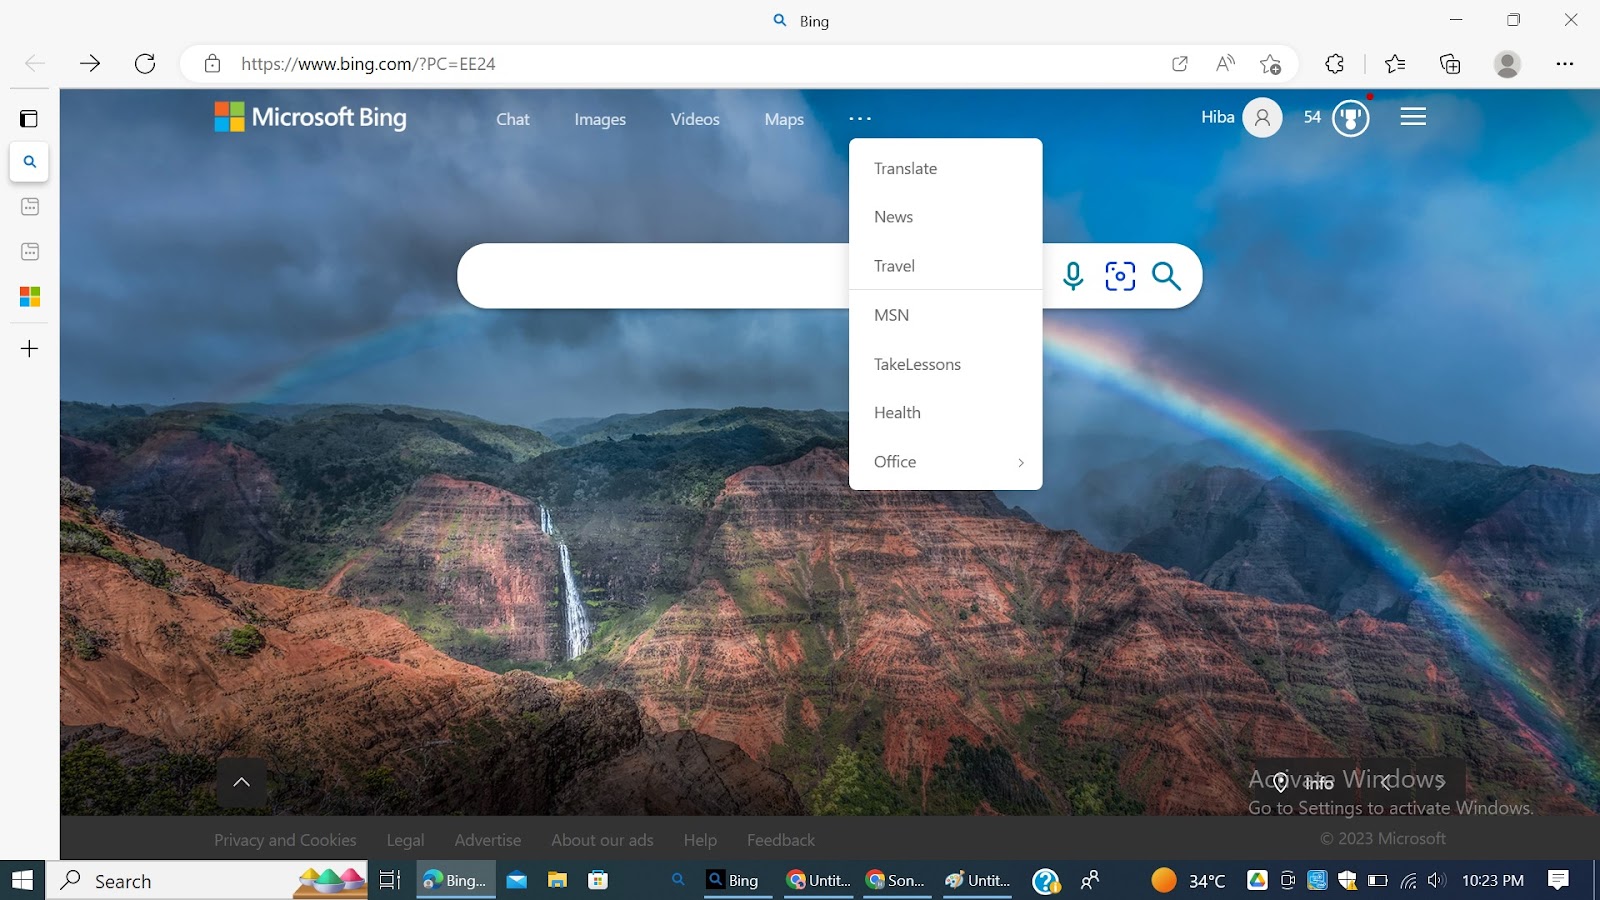Select the Bing tab in vertical tab bar
Image resolution: width=1600 pixels, height=900 pixels.
pyautogui.click(x=29, y=162)
